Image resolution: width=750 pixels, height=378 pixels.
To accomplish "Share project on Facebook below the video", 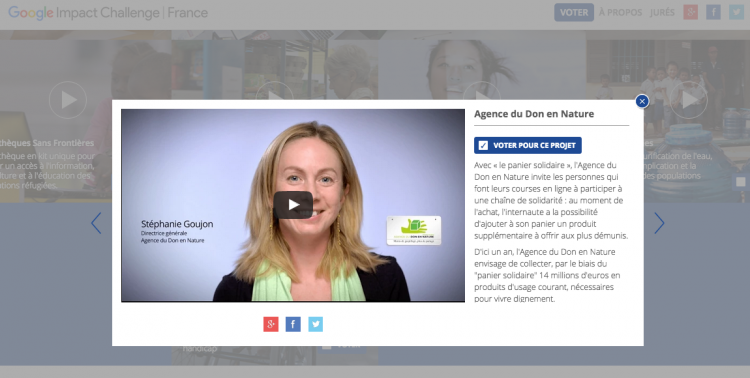I will click(x=293, y=324).
